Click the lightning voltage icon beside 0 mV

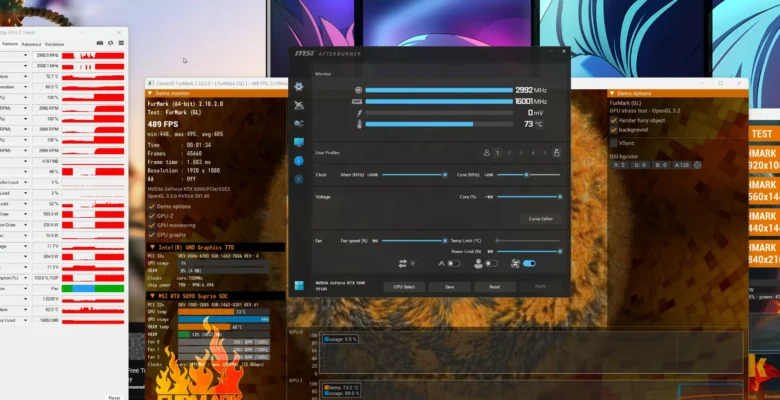coord(359,113)
